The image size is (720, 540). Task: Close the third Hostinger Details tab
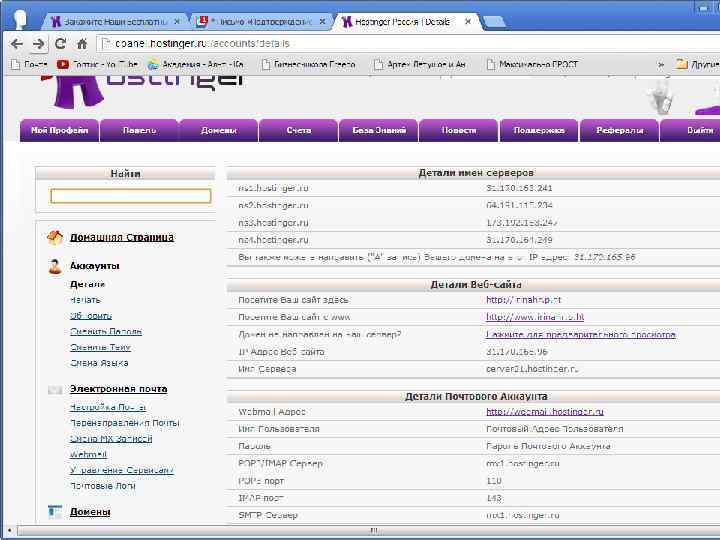(x=467, y=22)
